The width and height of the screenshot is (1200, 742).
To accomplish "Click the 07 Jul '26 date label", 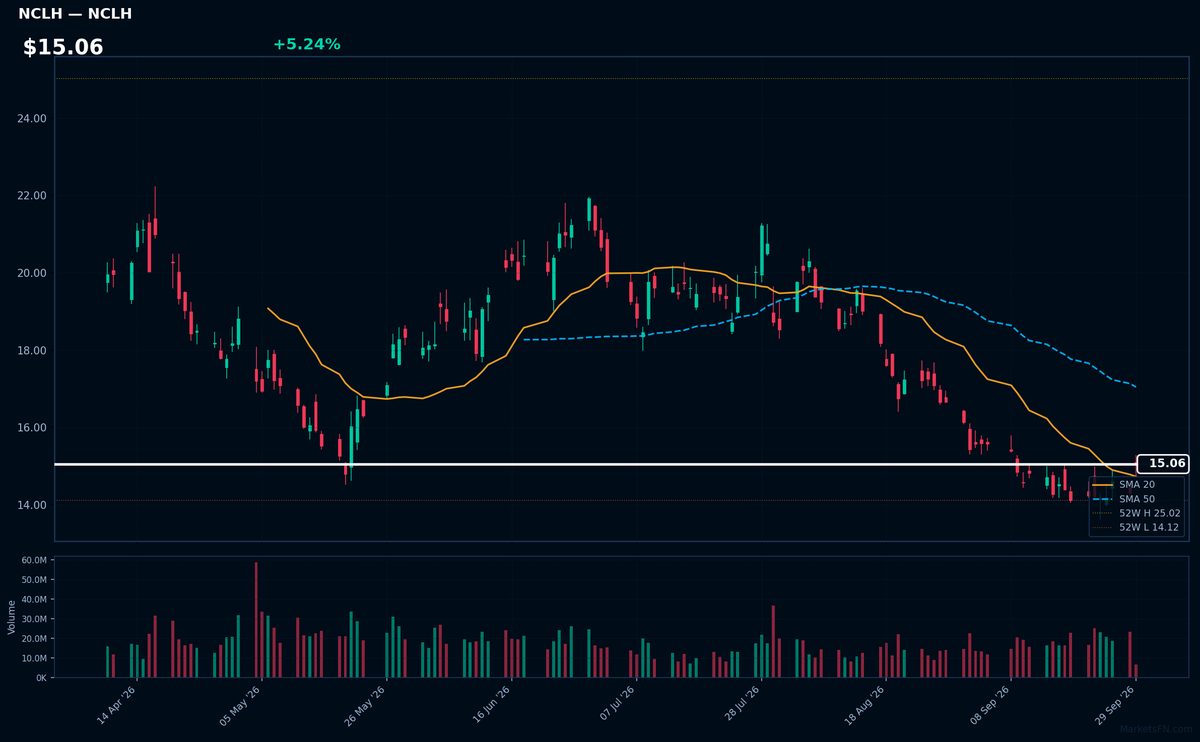I will [616, 704].
